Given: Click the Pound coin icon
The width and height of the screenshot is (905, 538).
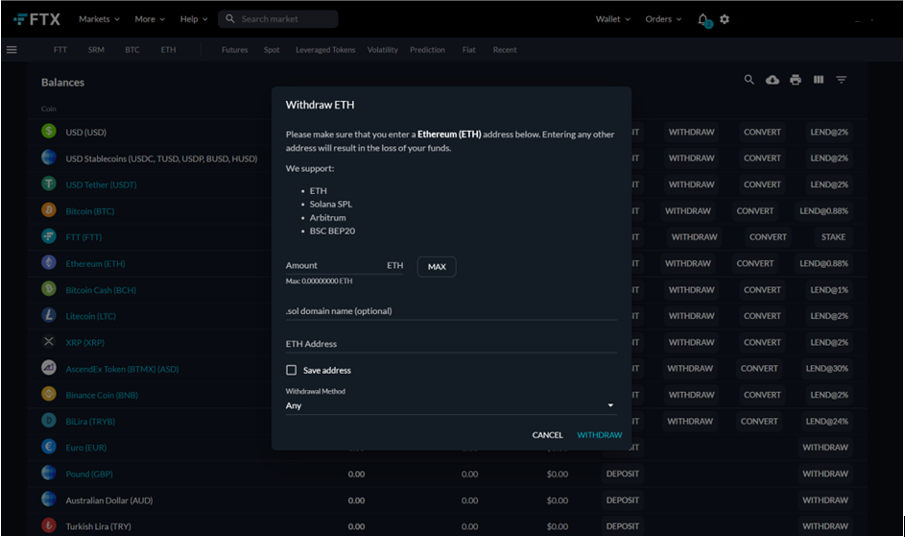Looking at the screenshot, I should (49, 473).
